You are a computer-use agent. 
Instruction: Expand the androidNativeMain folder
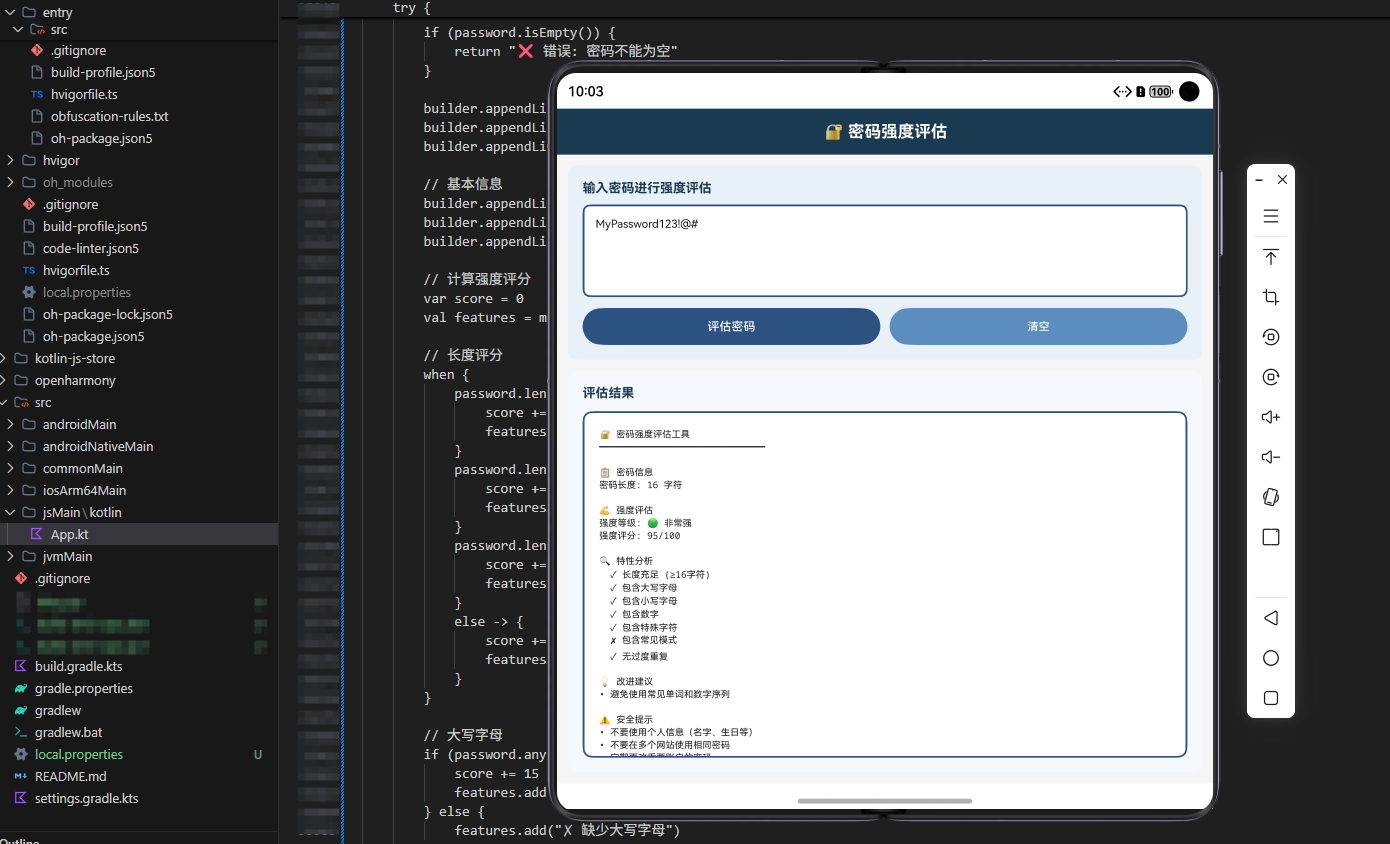(x=11, y=446)
